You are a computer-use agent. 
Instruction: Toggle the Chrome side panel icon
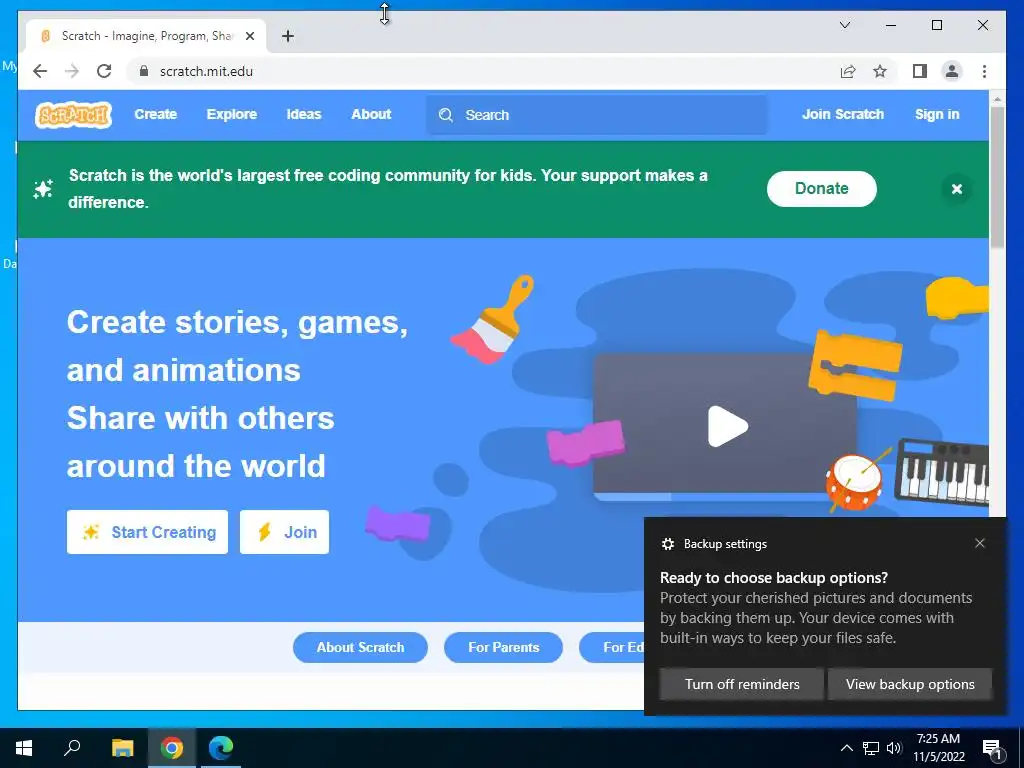pyautogui.click(x=920, y=71)
